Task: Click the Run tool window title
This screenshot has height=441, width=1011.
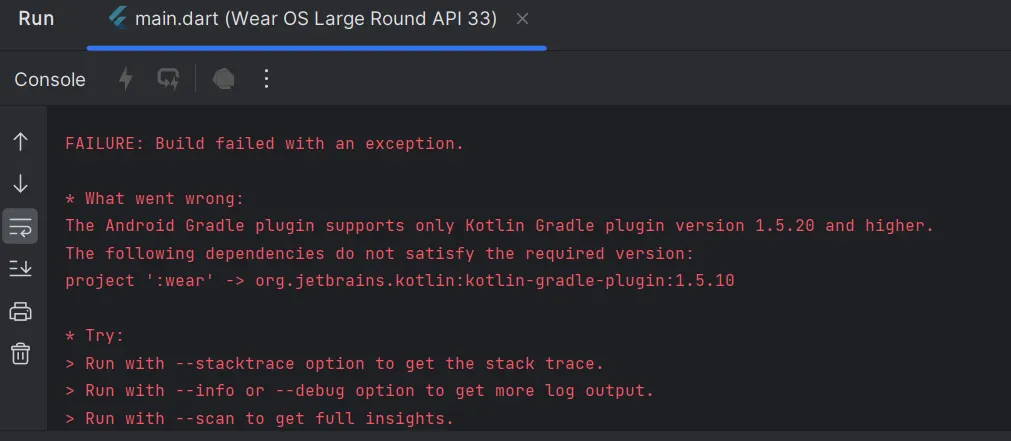Action: (36, 19)
